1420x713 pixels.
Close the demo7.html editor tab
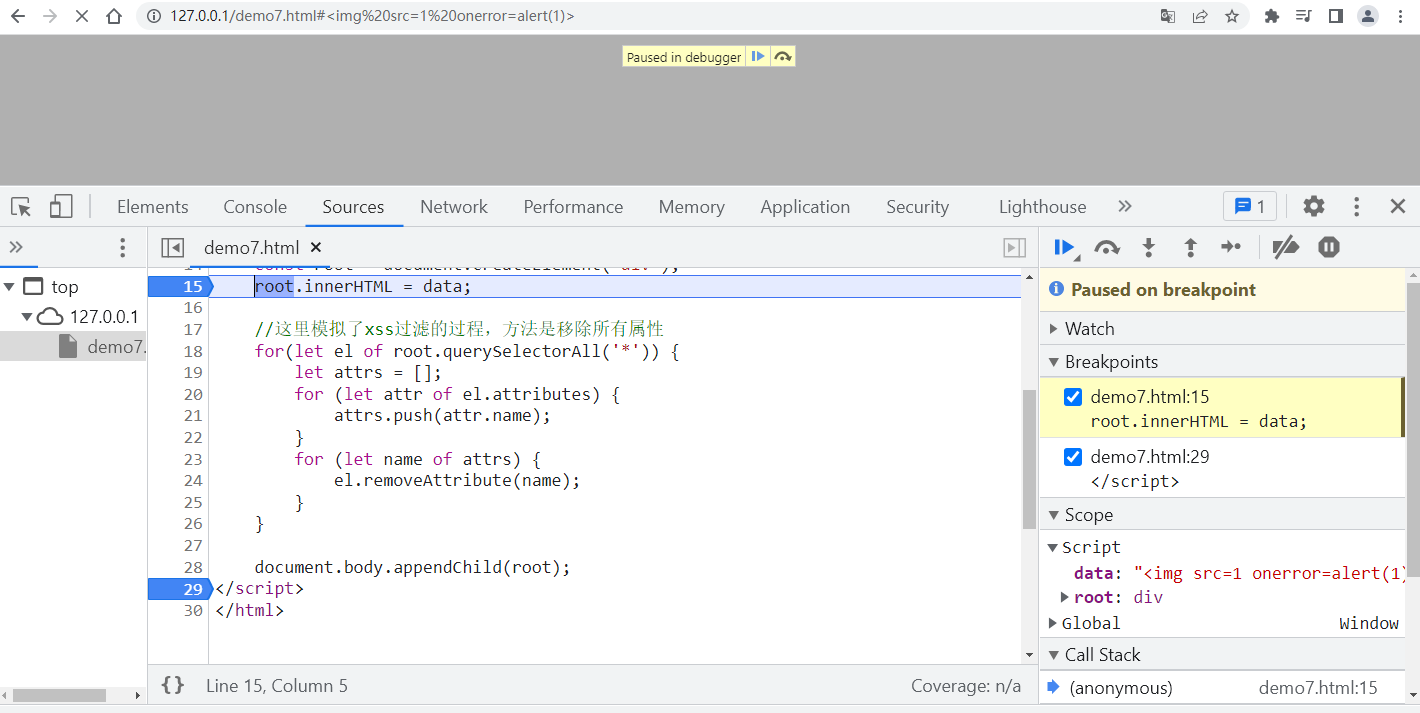click(x=316, y=247)
